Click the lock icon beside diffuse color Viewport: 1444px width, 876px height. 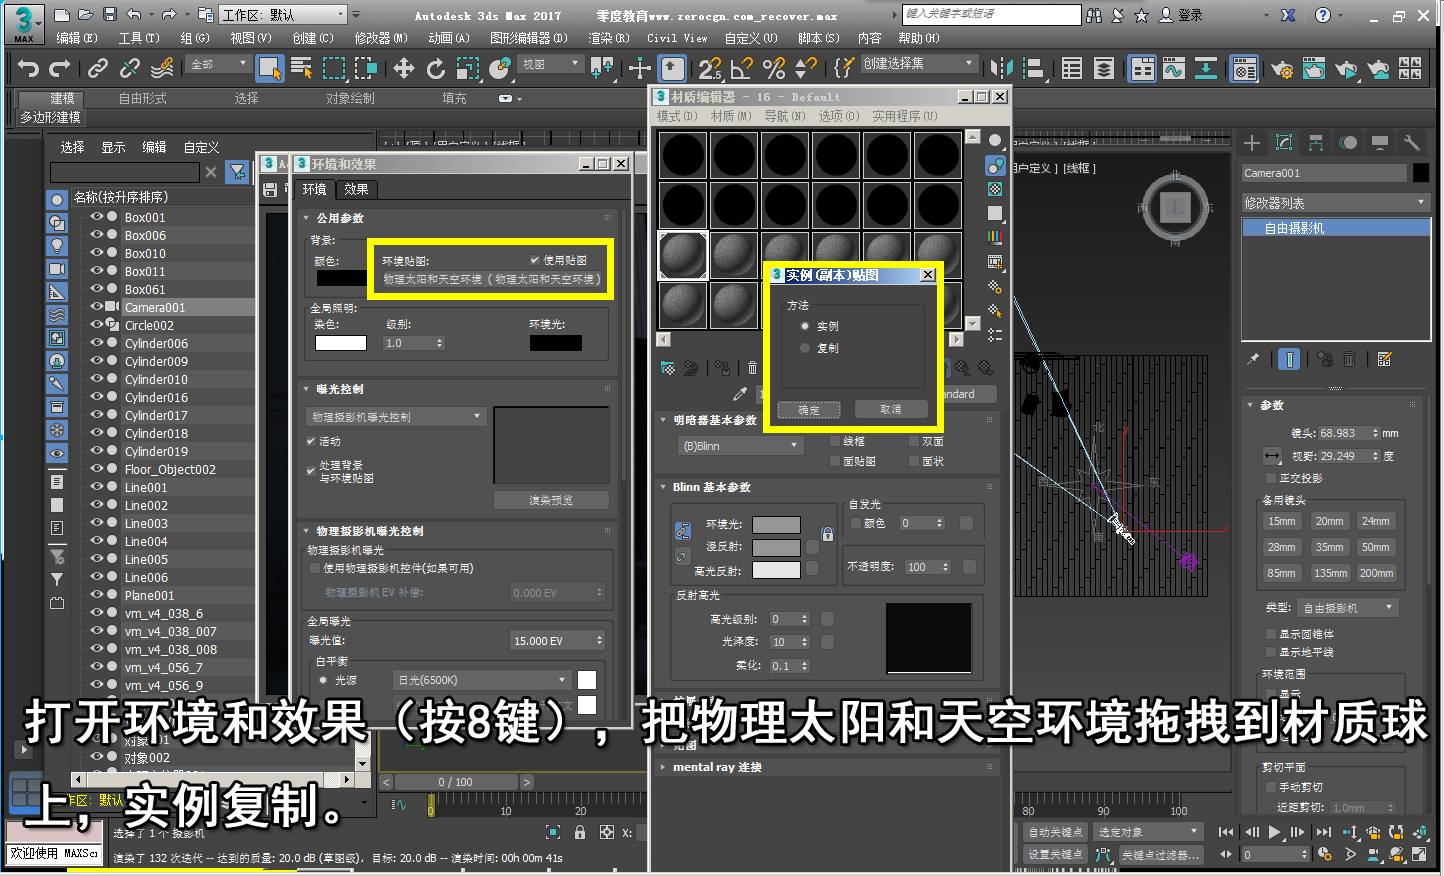827,534
